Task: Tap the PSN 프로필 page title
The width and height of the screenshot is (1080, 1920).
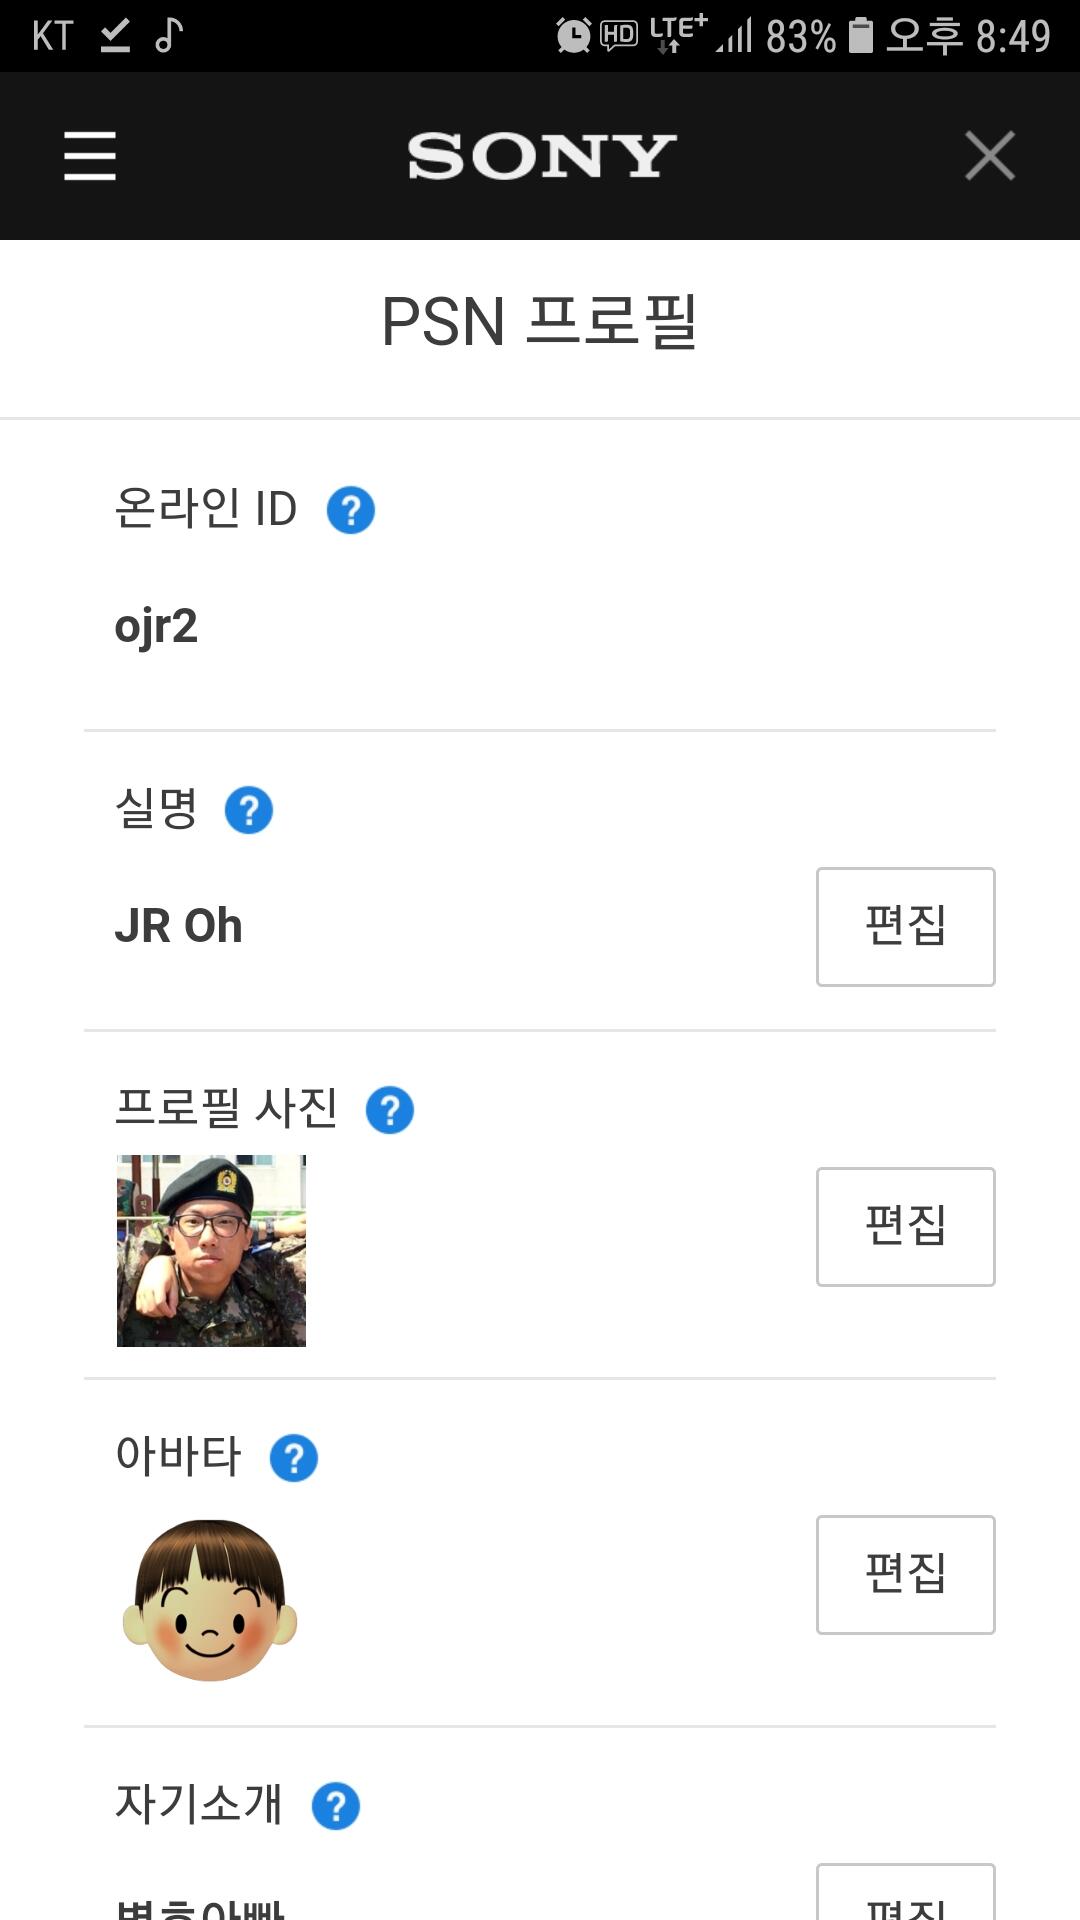Action: (x=540, y=322)
